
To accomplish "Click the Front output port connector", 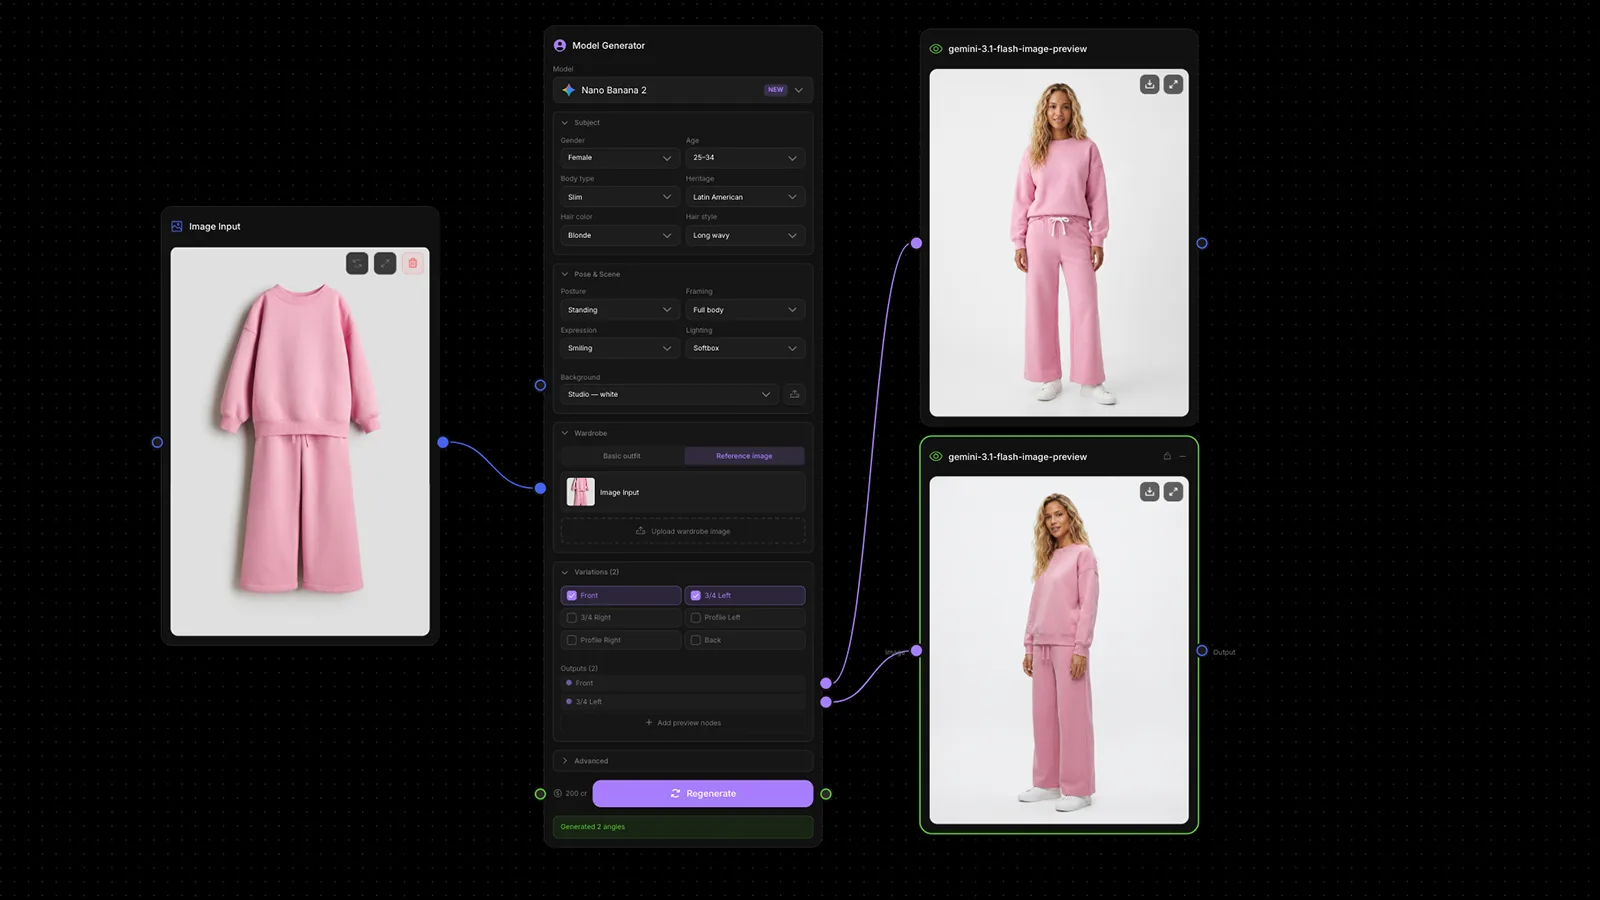I will 826,683.
